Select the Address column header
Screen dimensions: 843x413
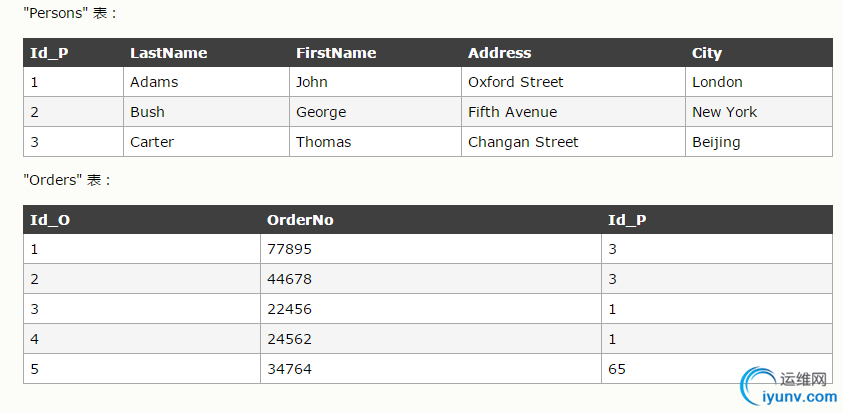coord(499,53)
